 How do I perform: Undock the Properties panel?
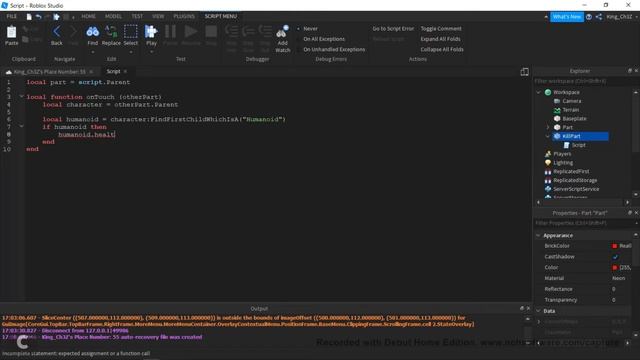[x=630, y=213]
